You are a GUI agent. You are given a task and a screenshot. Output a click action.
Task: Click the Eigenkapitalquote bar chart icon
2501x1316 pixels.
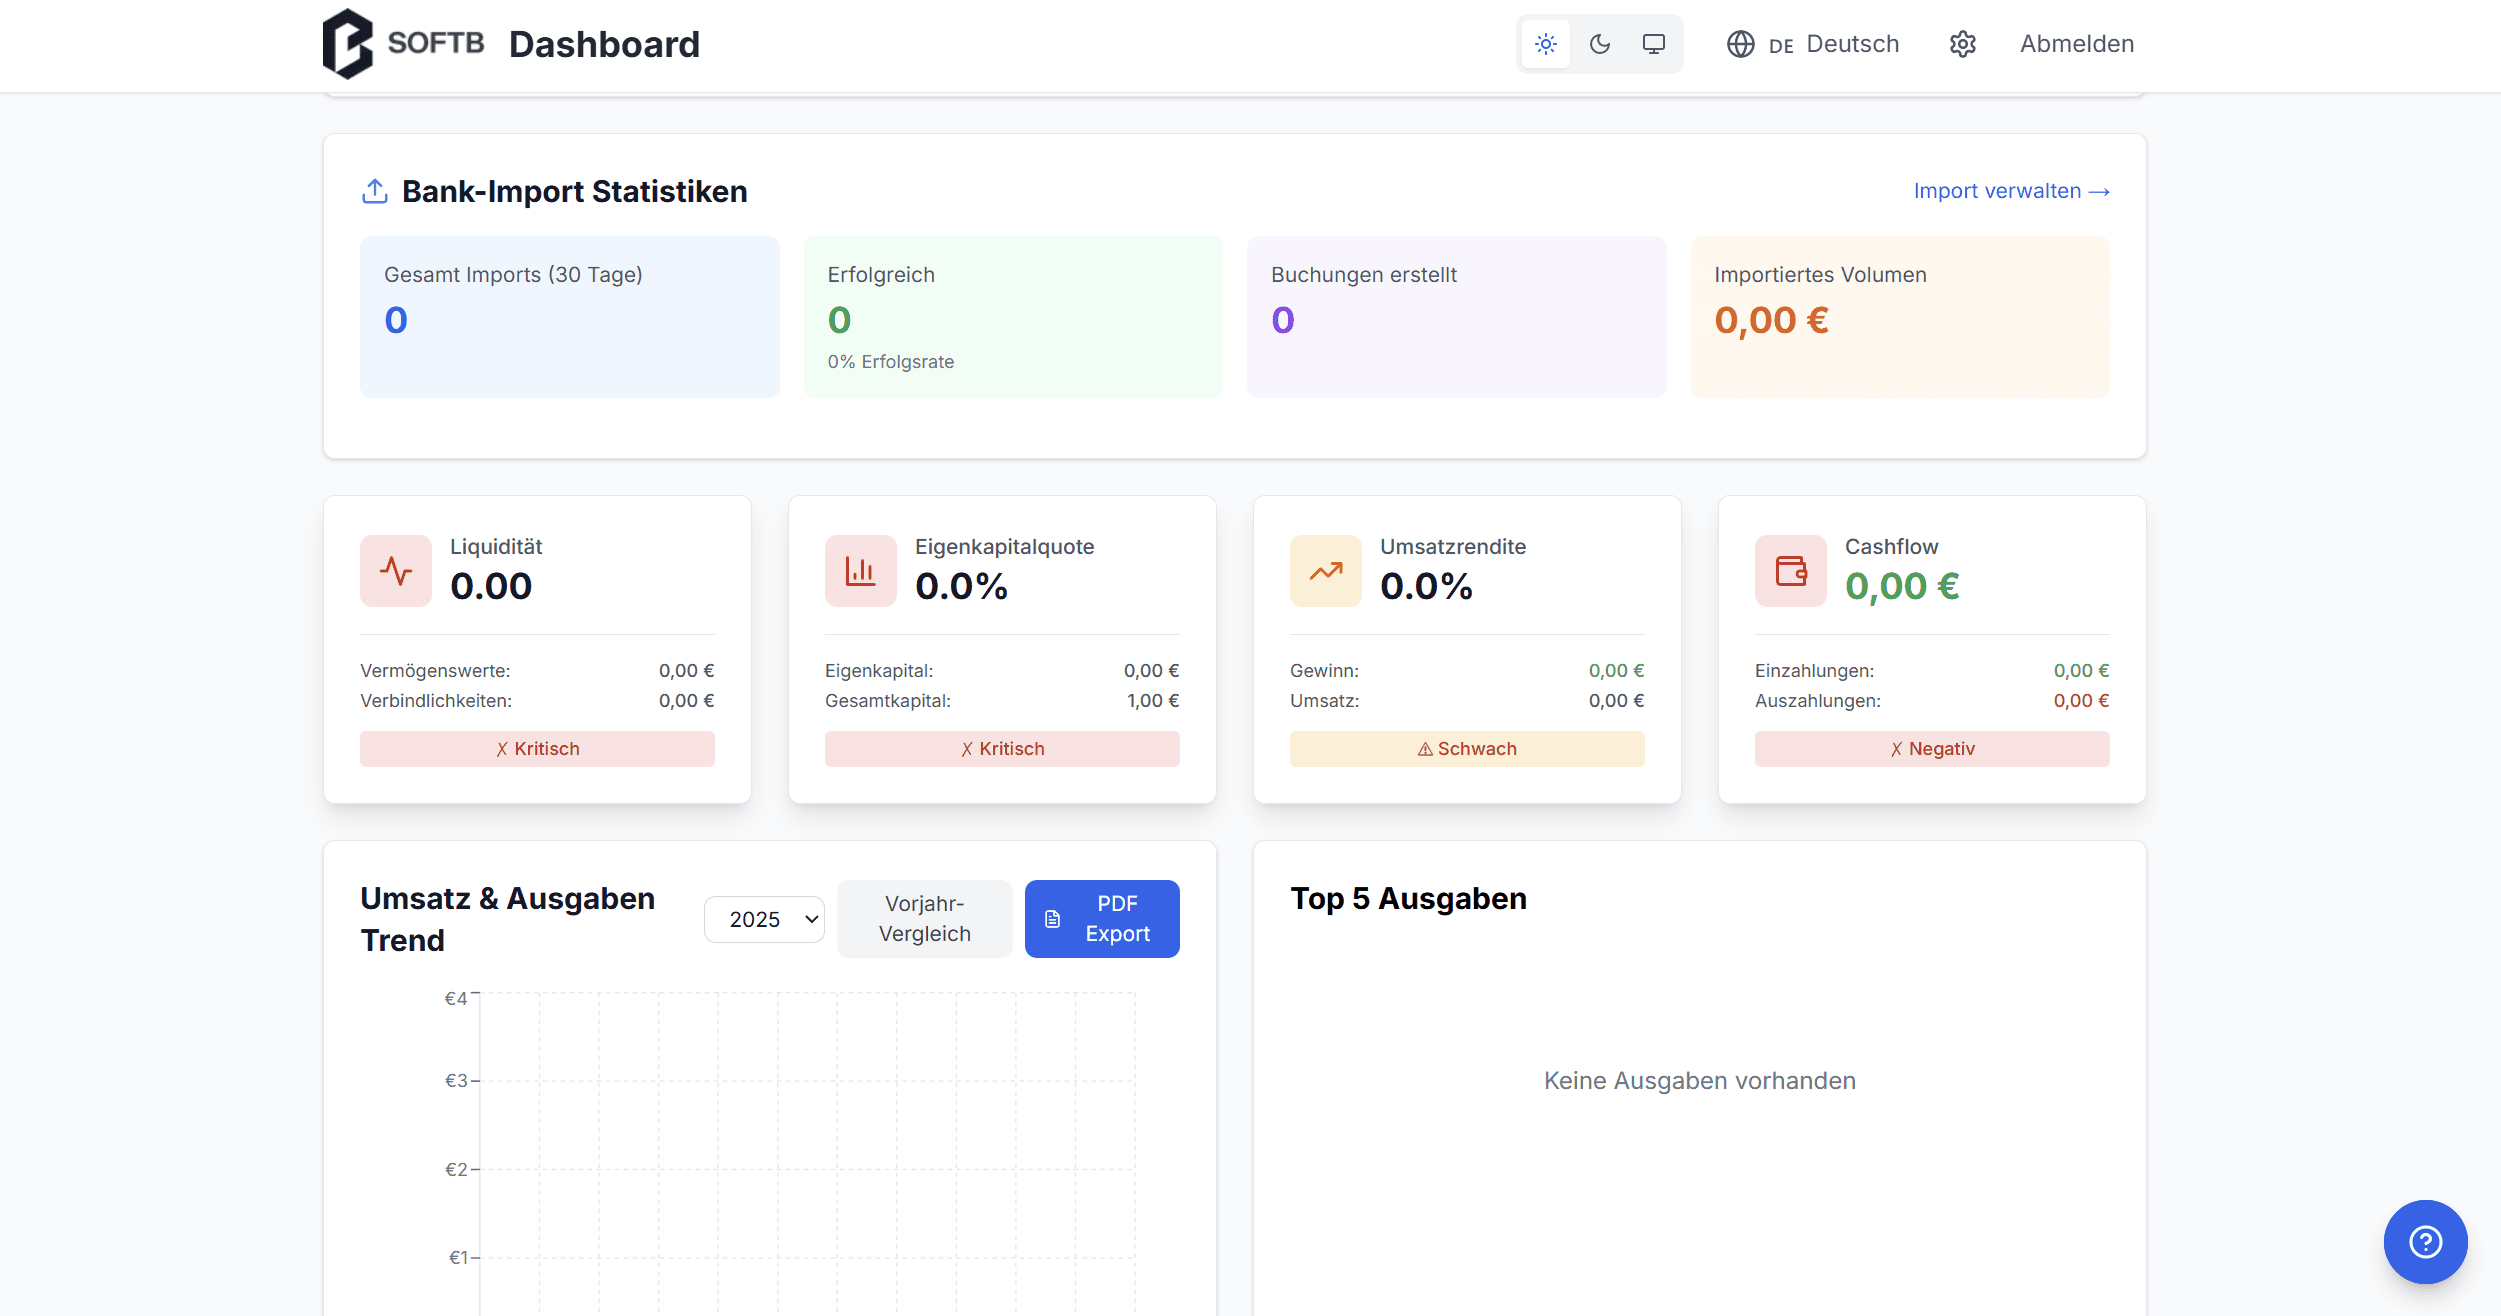tap(861, 571)
